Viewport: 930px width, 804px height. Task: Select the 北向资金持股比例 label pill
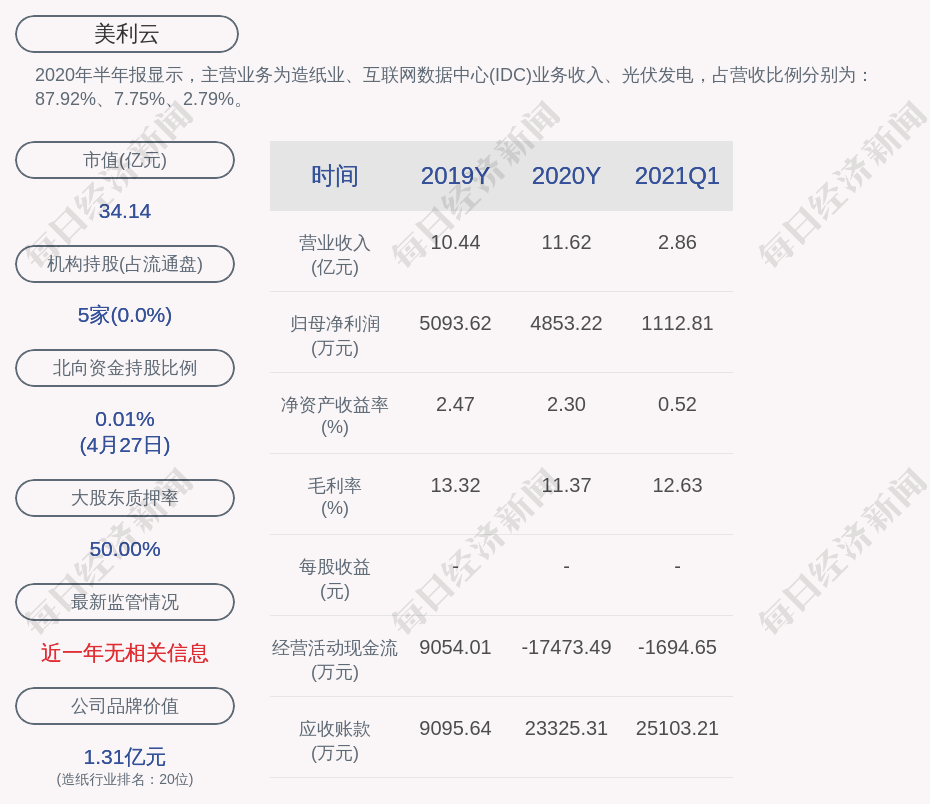(125, 368)
